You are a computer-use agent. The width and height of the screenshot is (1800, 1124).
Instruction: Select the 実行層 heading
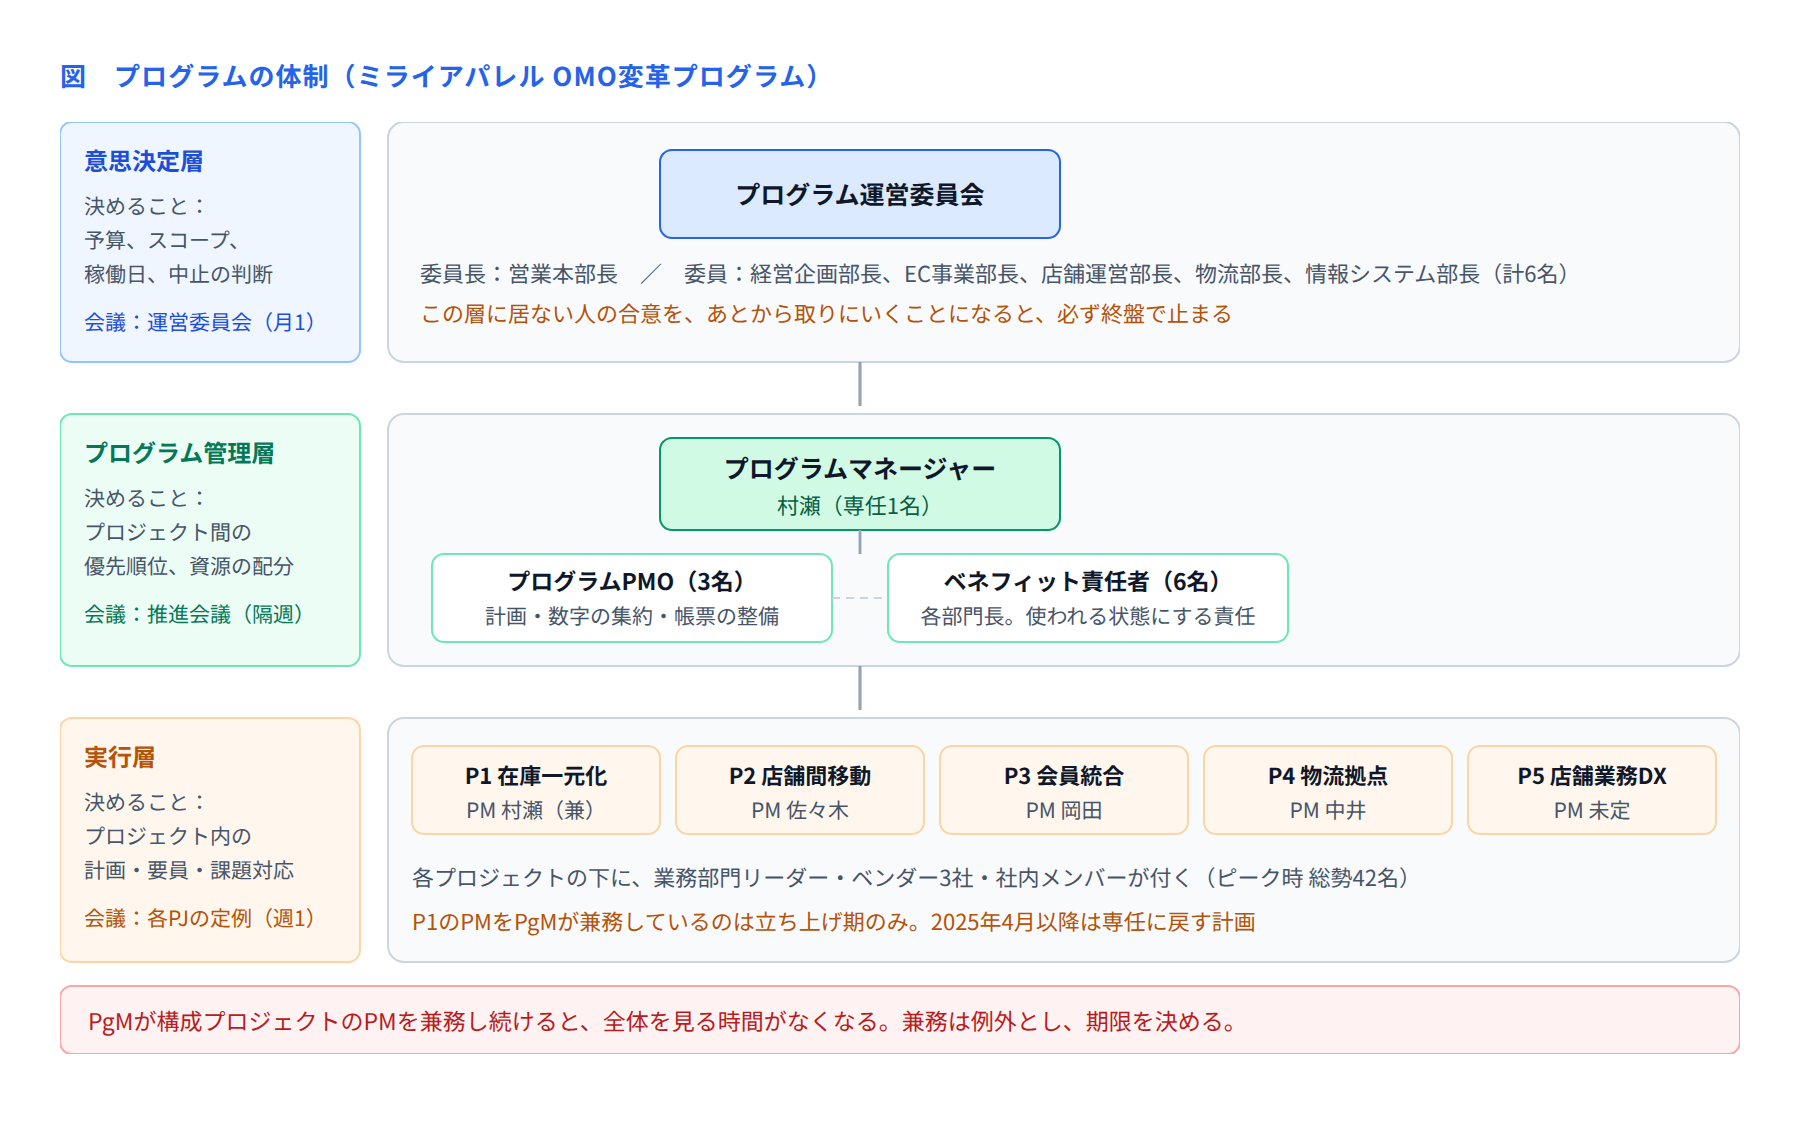pyautogui.click(x=120, y=757)
